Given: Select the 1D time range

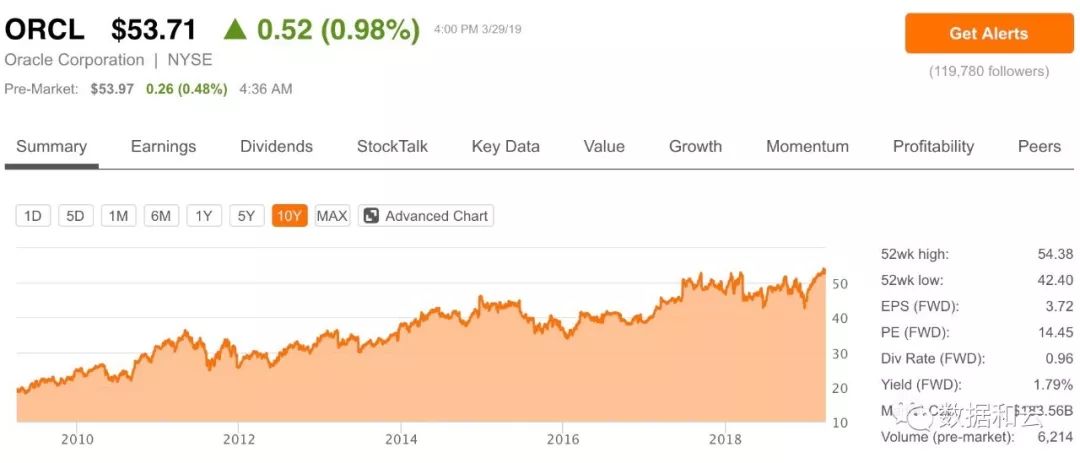Looking at the screenshot, I should (x=33, y=216).
